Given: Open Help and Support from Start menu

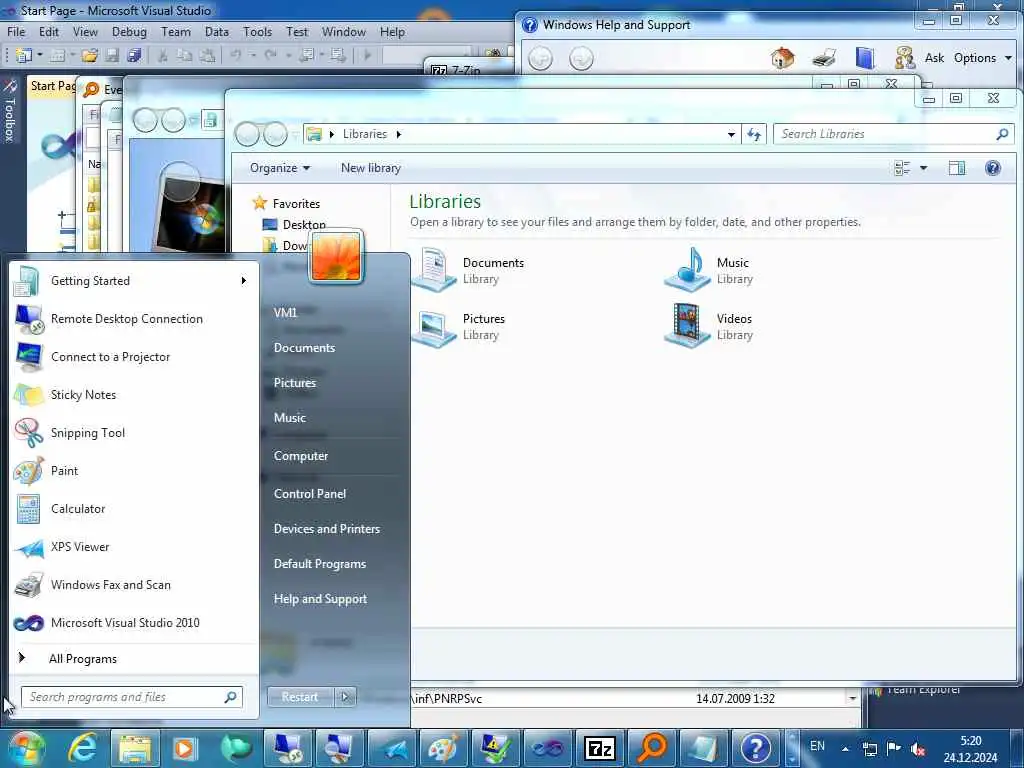Looking at the screenshot, I should tap(320, 599).
